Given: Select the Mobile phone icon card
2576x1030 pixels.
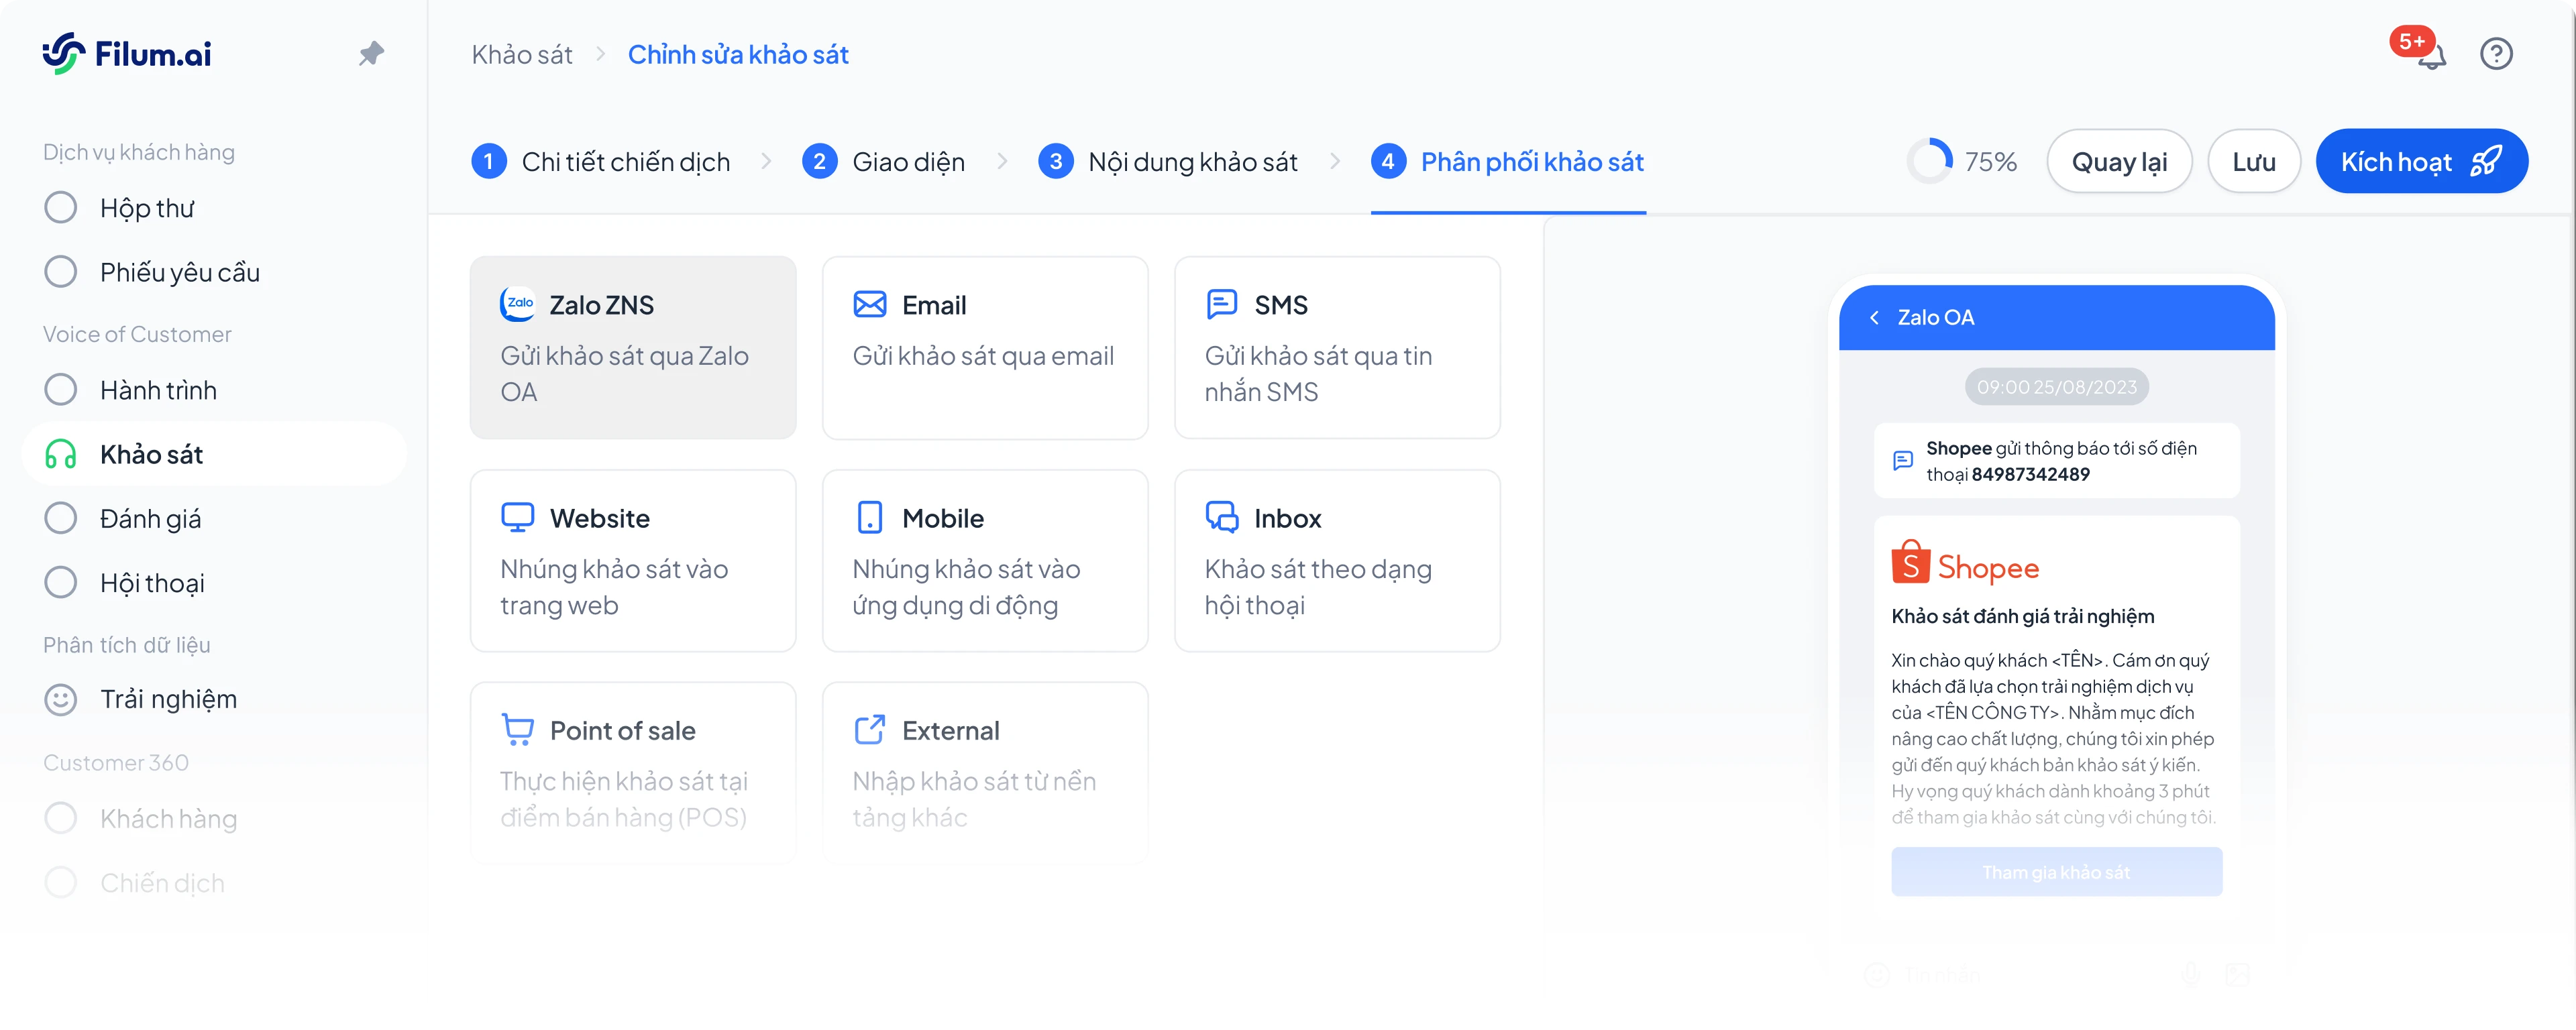Looking at the screenshot, I should (869, 517).
